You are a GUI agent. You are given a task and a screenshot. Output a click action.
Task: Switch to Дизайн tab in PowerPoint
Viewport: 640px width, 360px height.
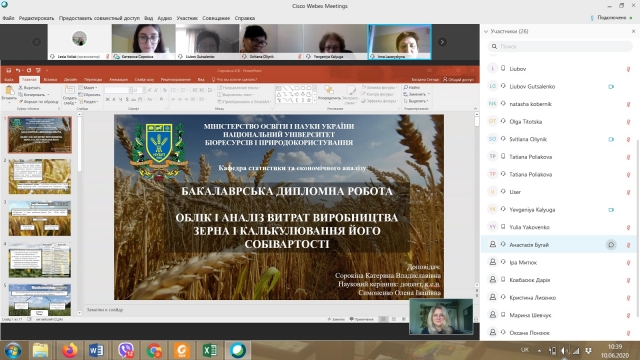pos(70,80)
